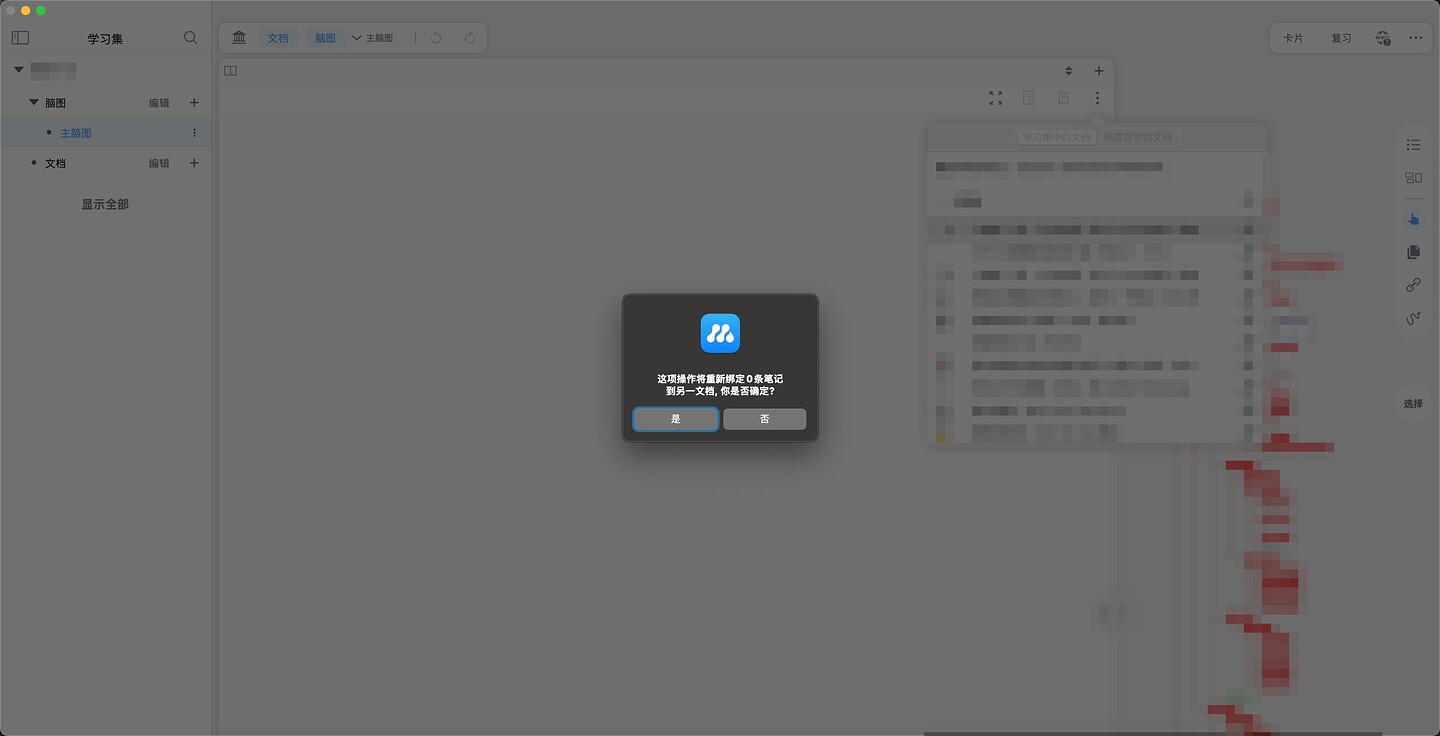Click the copy pages icon on right toolbar
Viewport: 1440px width, 736px height.
(1413, 252)
